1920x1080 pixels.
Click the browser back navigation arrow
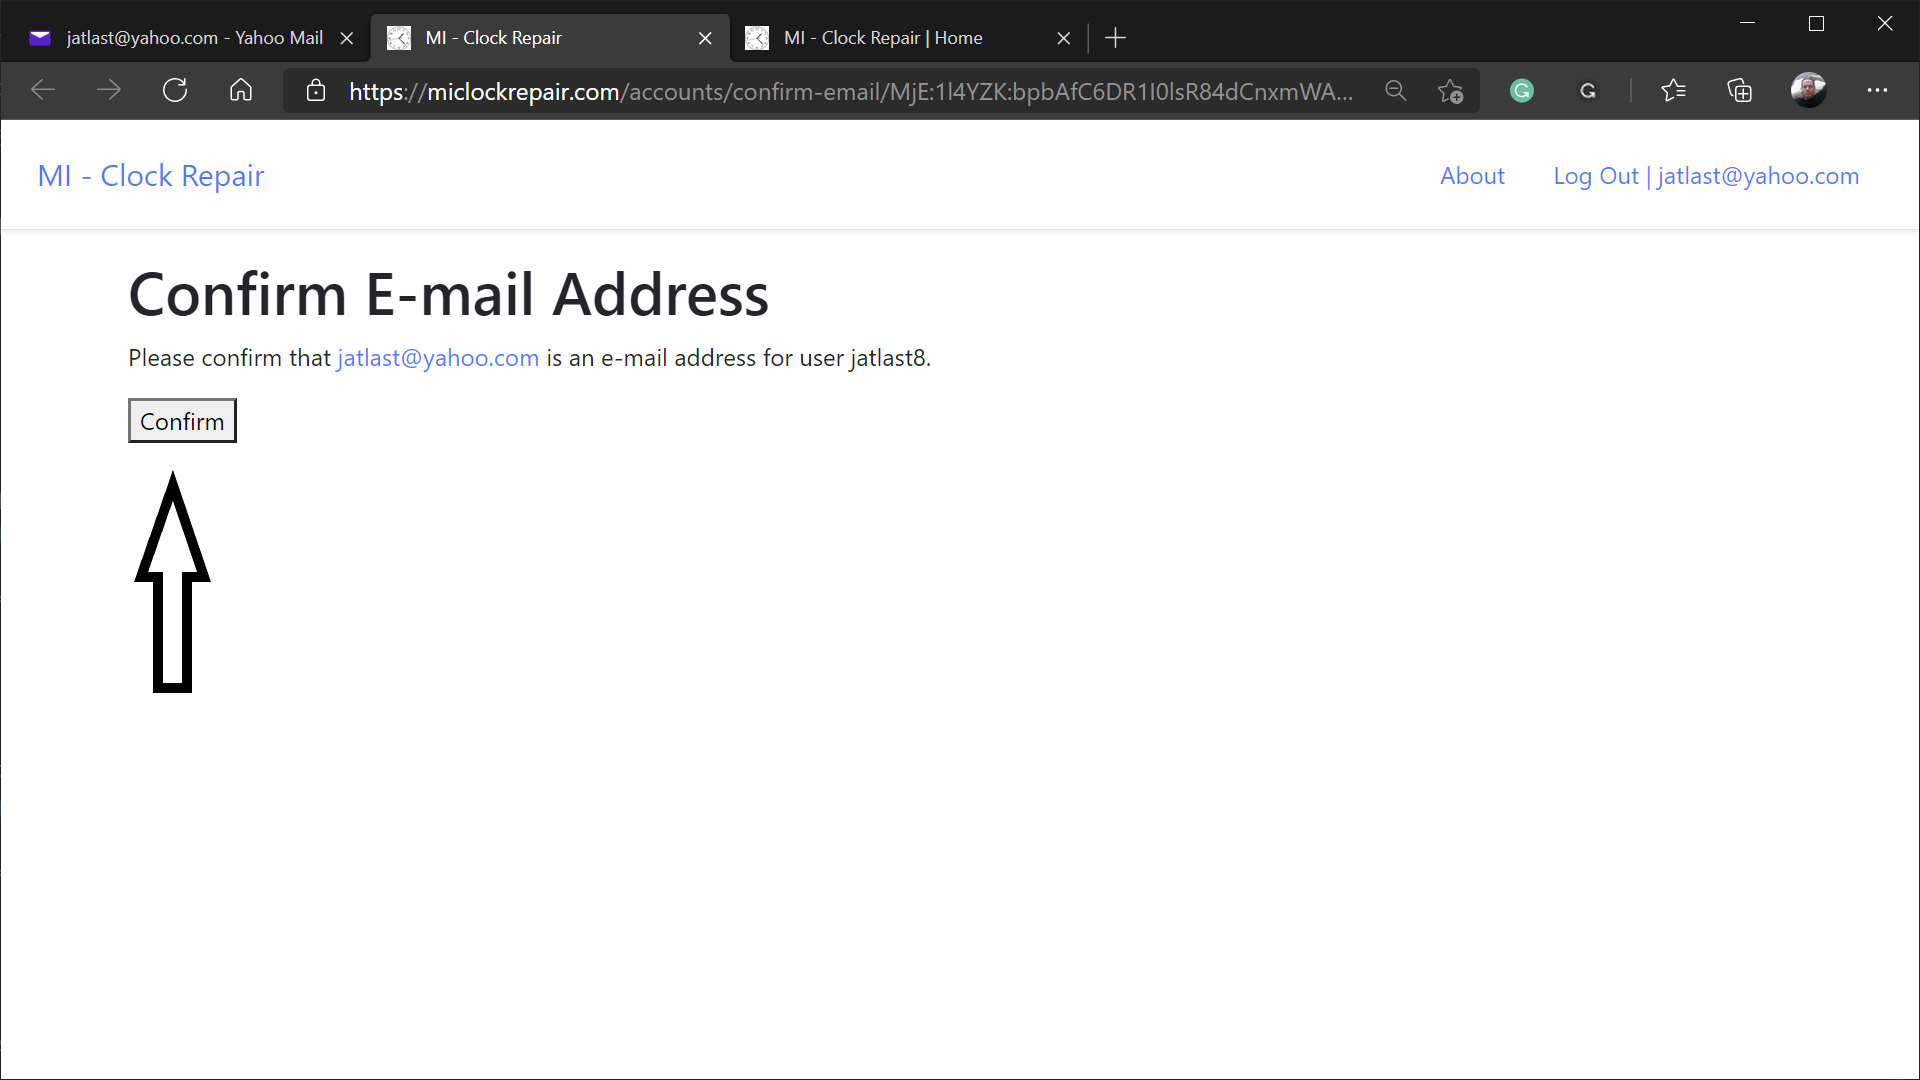42,90
